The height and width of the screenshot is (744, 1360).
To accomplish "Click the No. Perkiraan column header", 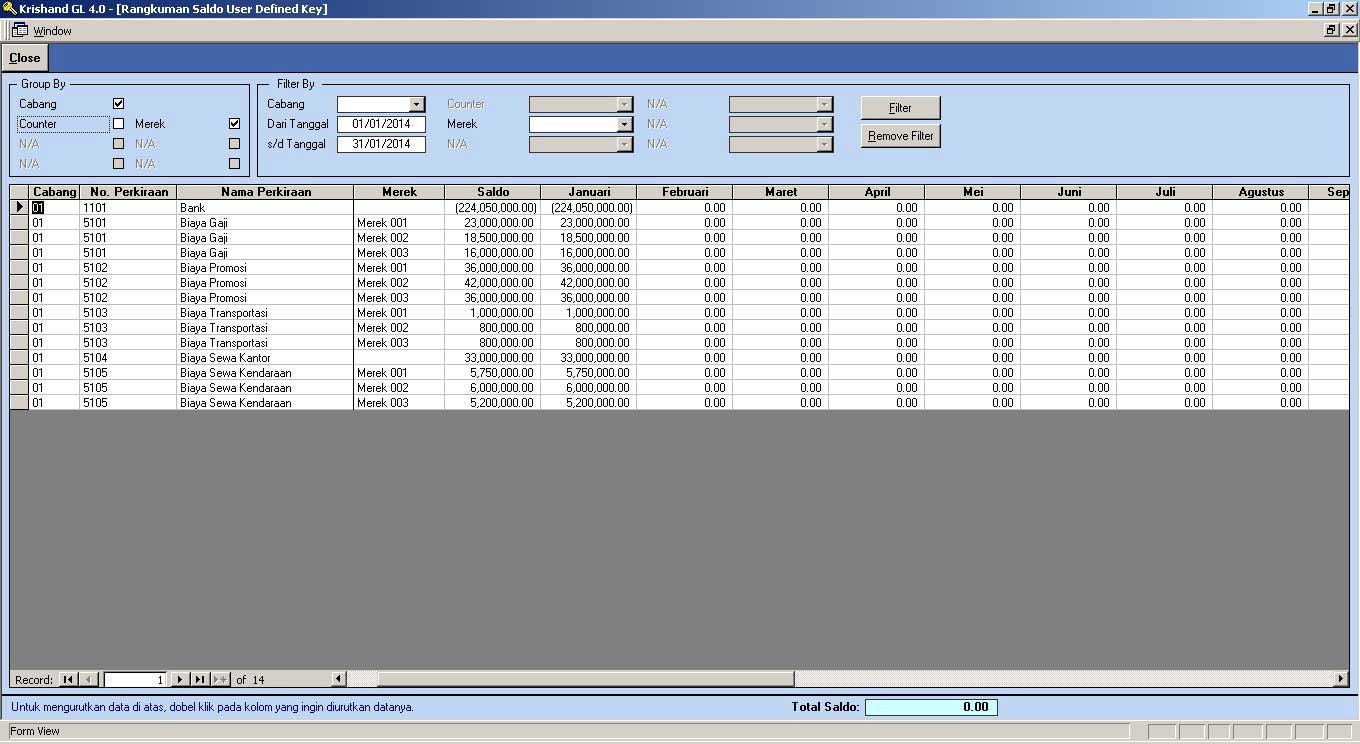I will (128, 192).
